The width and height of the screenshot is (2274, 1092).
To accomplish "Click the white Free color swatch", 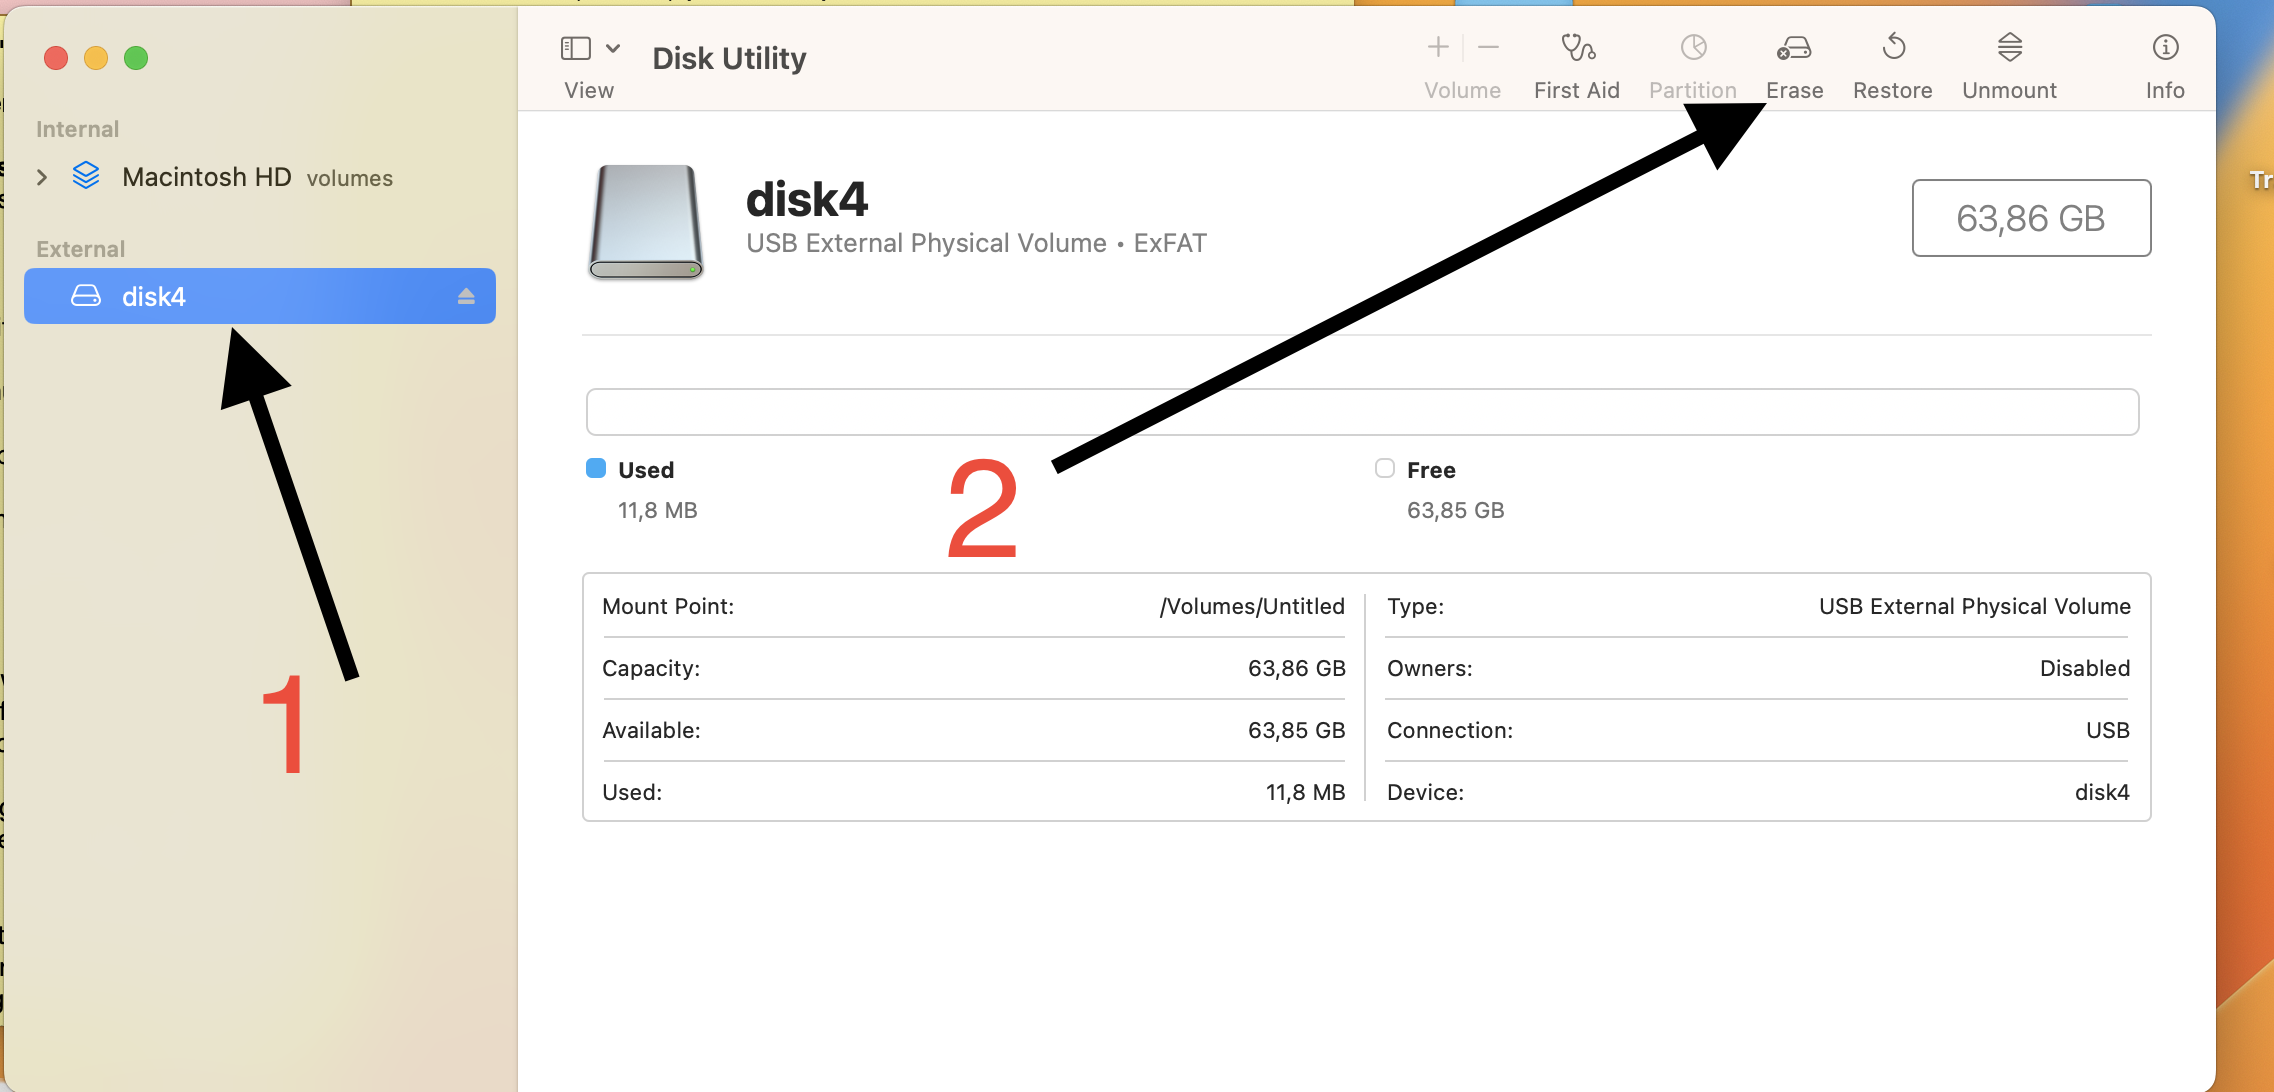I will point(1385,468).
